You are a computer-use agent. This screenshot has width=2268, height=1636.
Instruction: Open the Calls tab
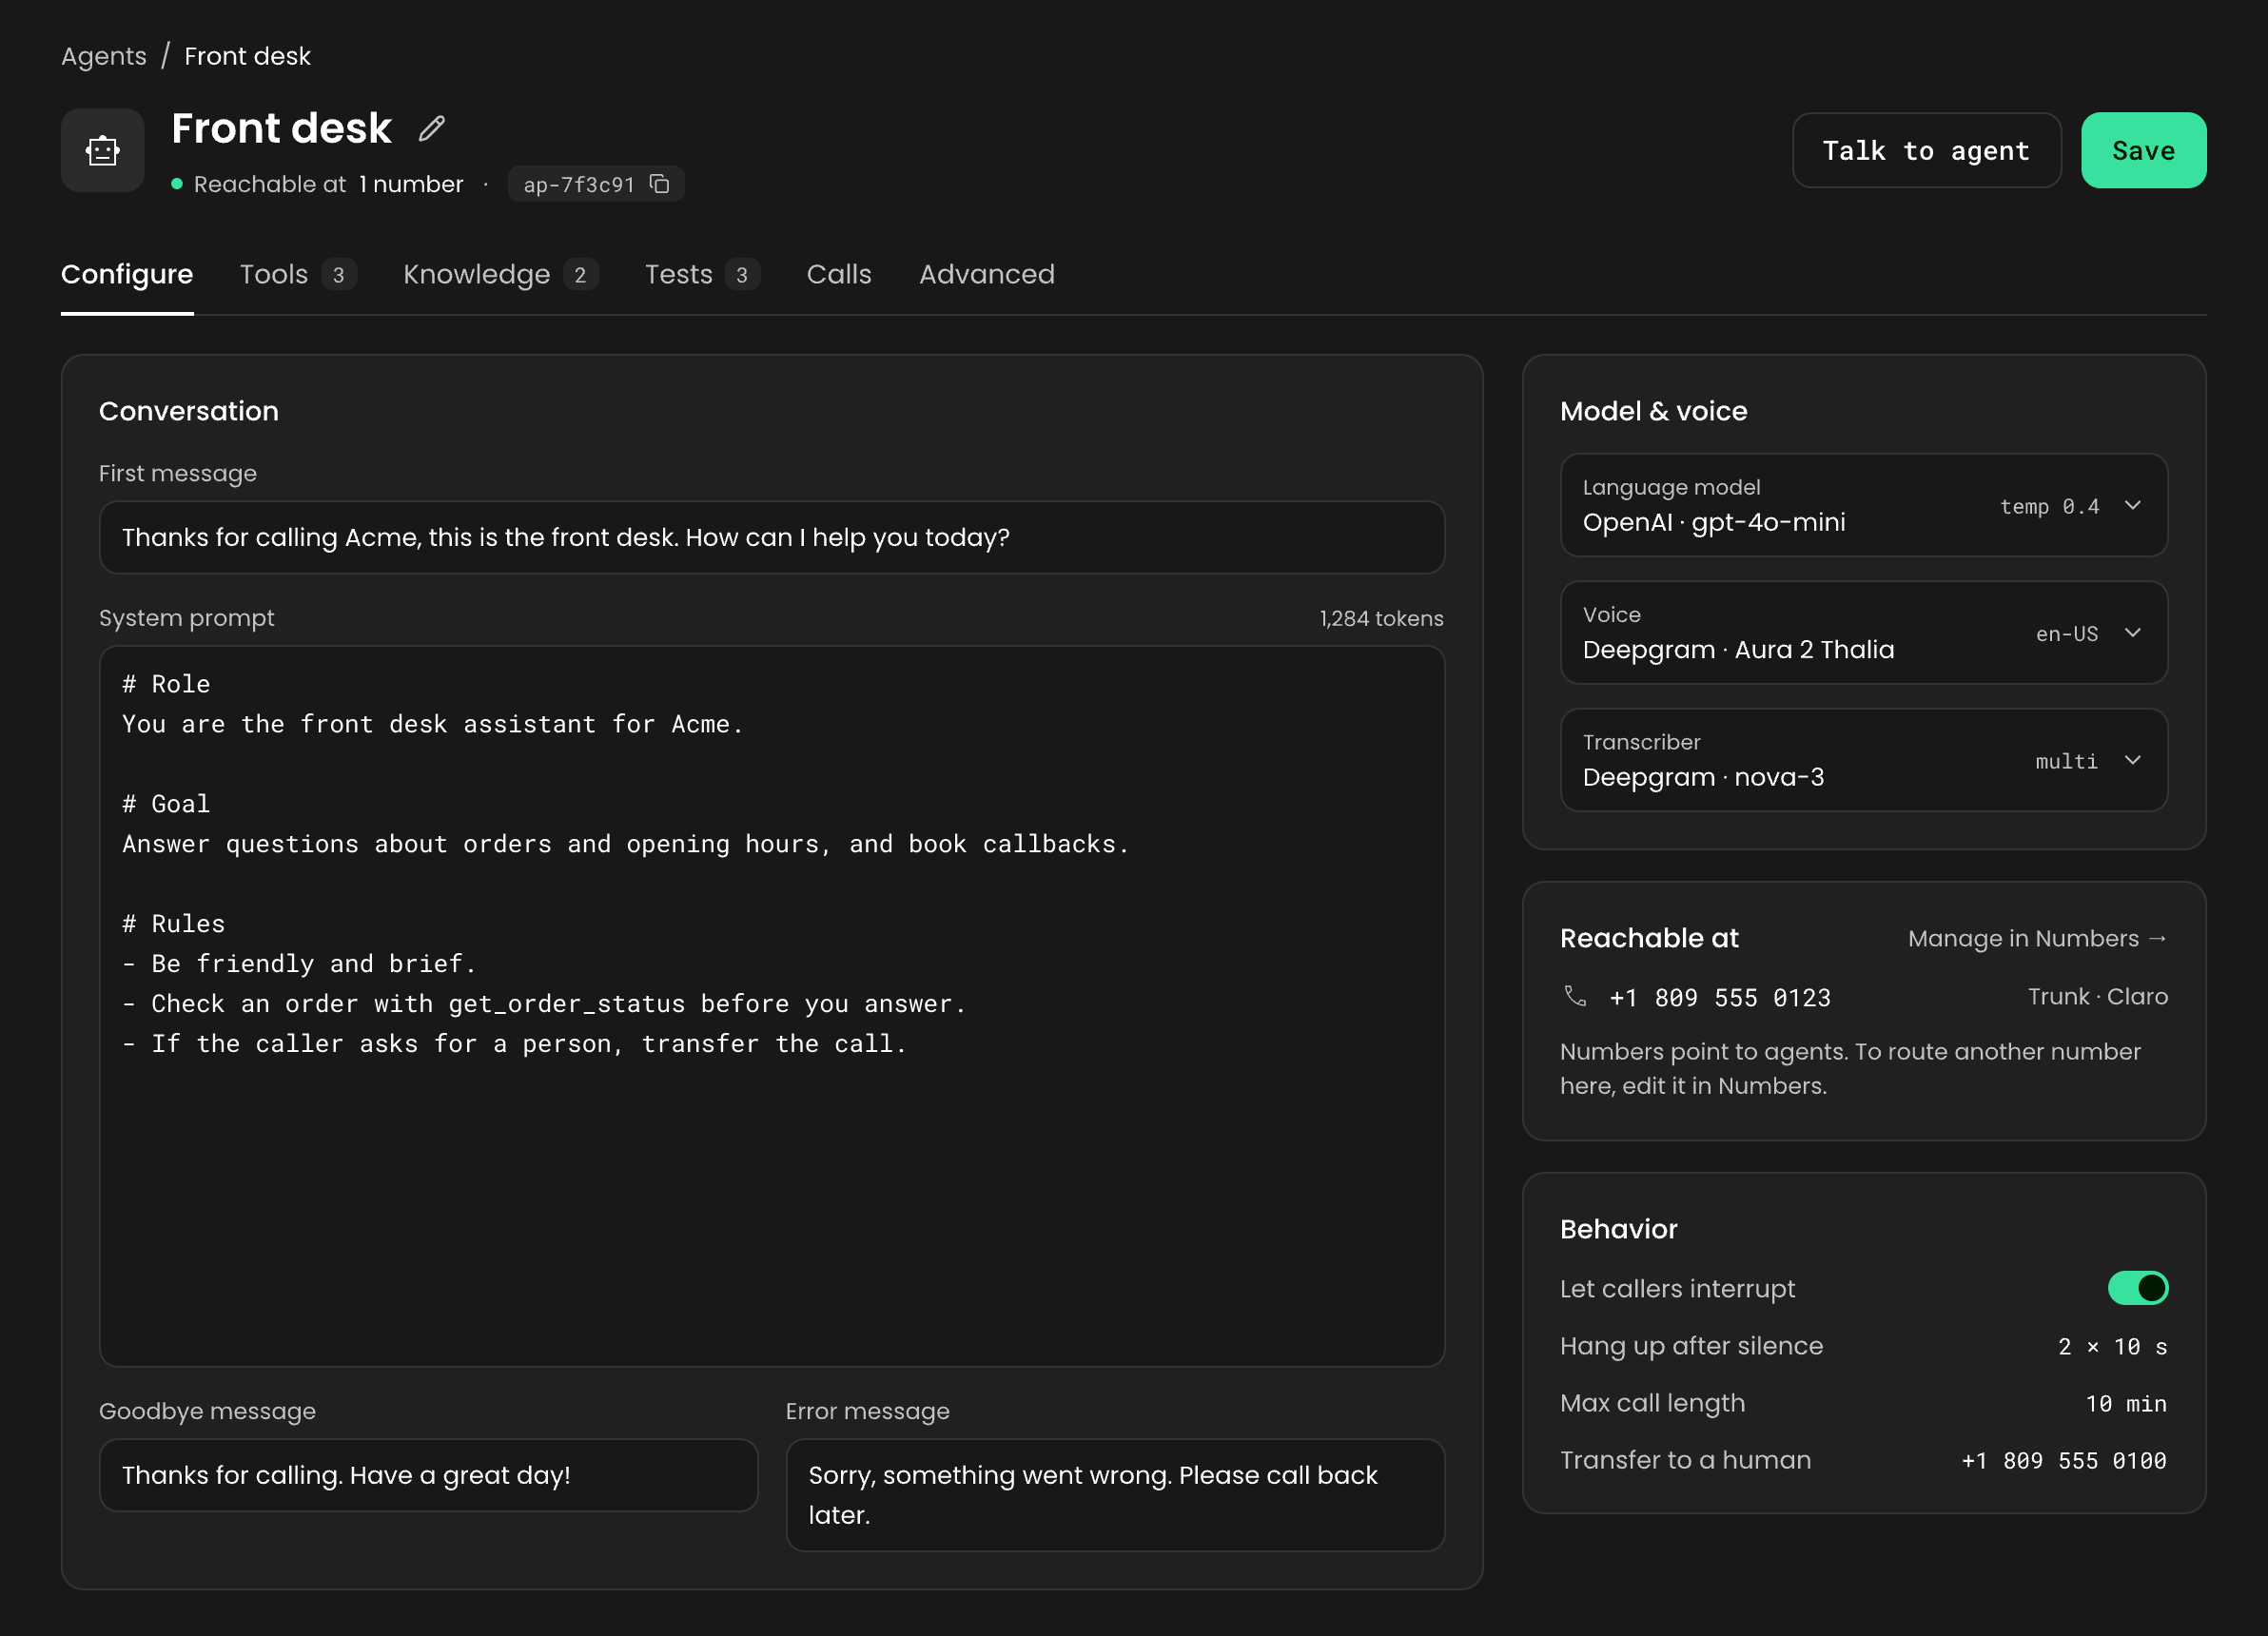pyautogui.click(x=838, y=274)
